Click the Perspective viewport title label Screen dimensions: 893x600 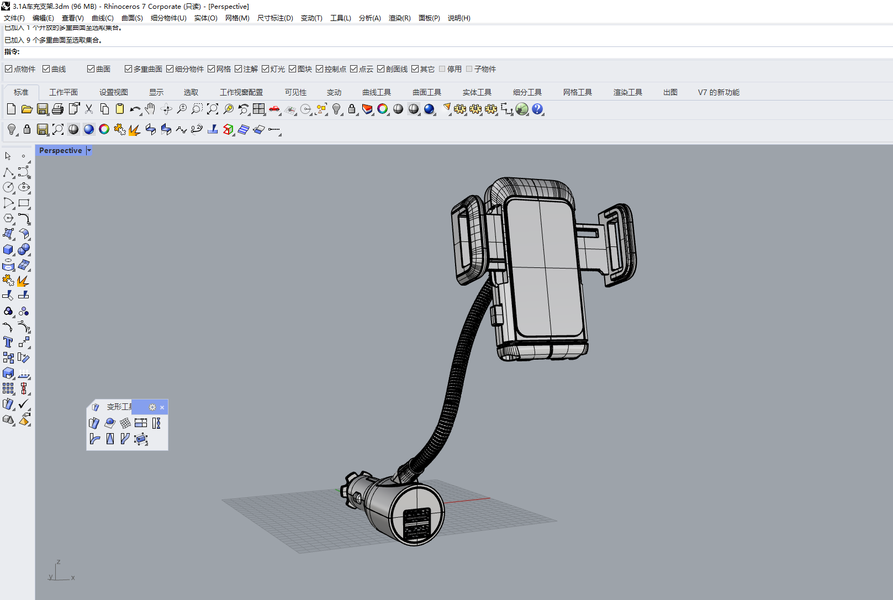[60, 150]
